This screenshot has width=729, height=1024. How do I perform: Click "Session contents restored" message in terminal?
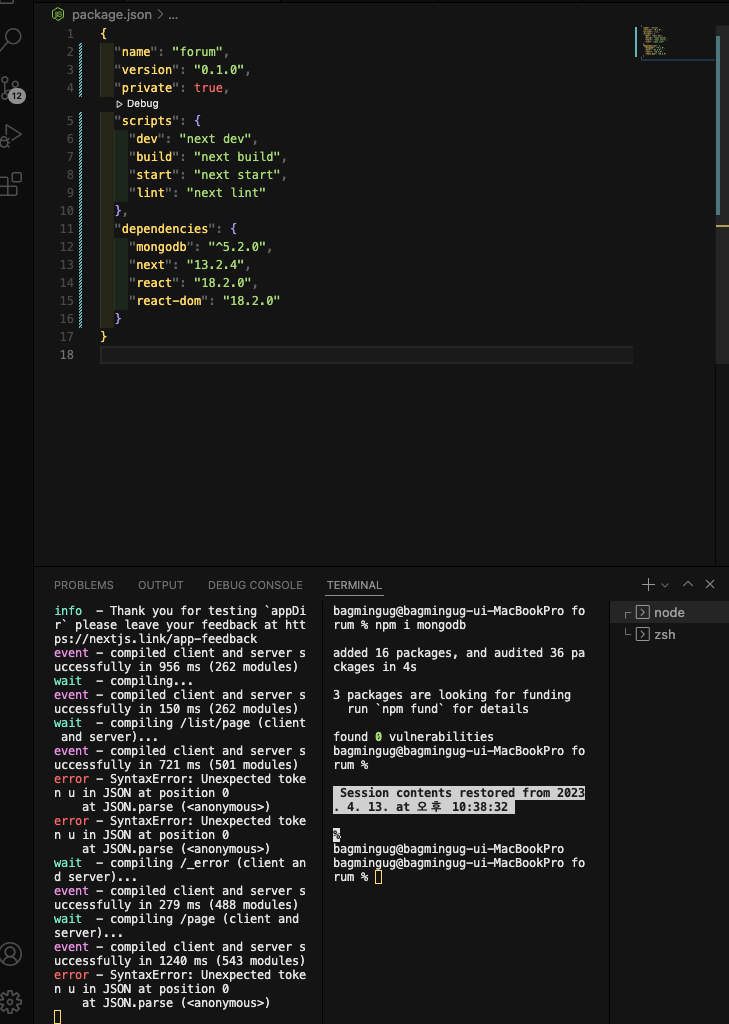[459, 800]
